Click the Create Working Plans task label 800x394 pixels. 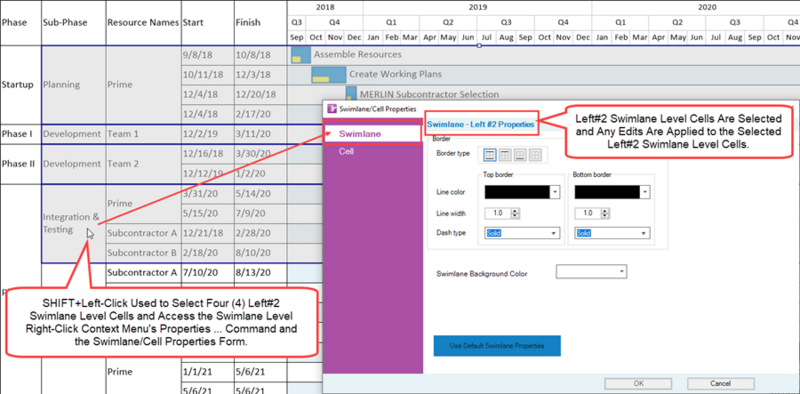395,74
